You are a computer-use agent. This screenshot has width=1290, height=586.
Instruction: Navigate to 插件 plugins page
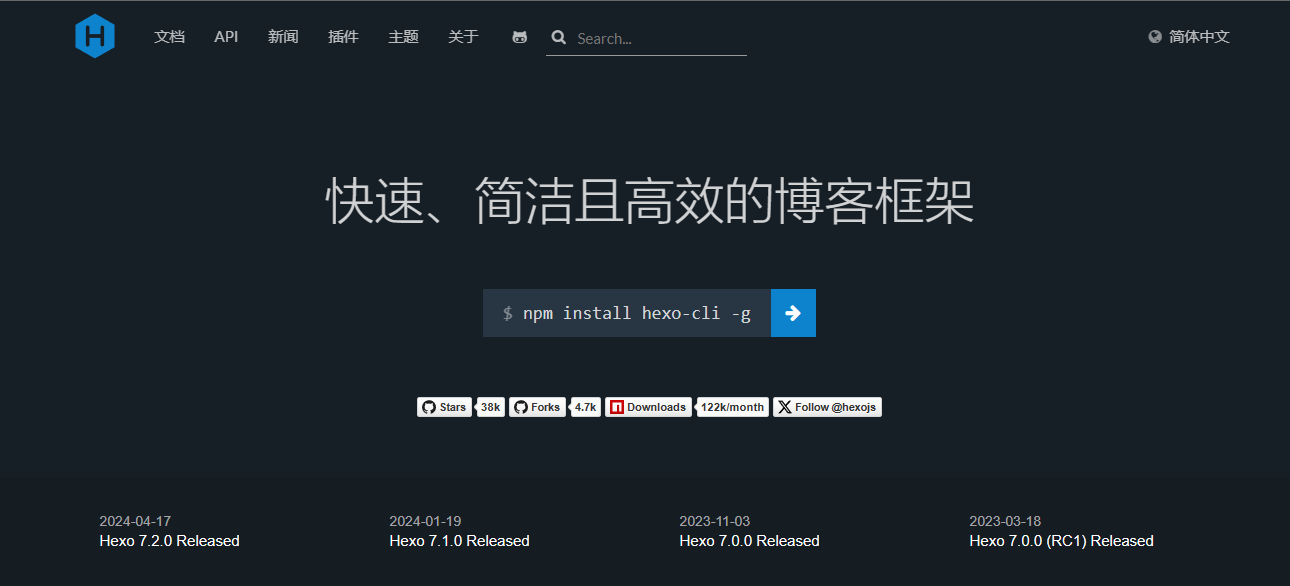(343, 37)
